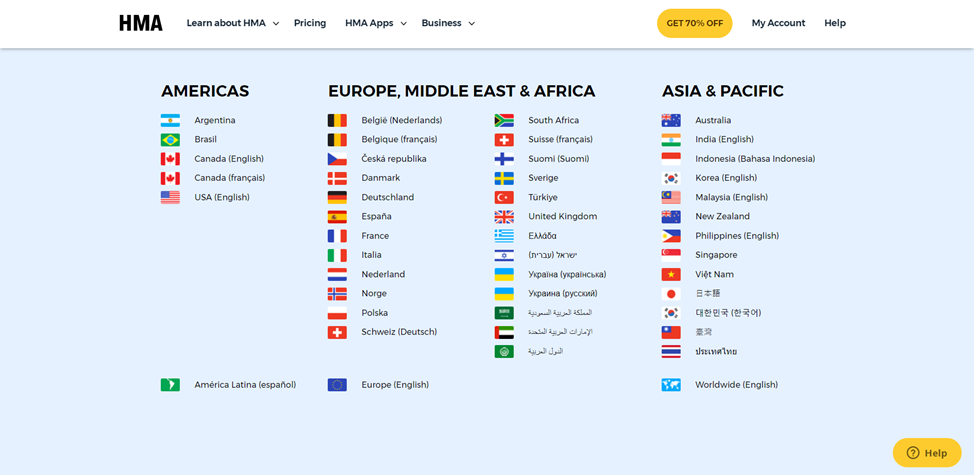Choose Україна (українська) link
Screen dimensions: 974x475
[567, 274]
